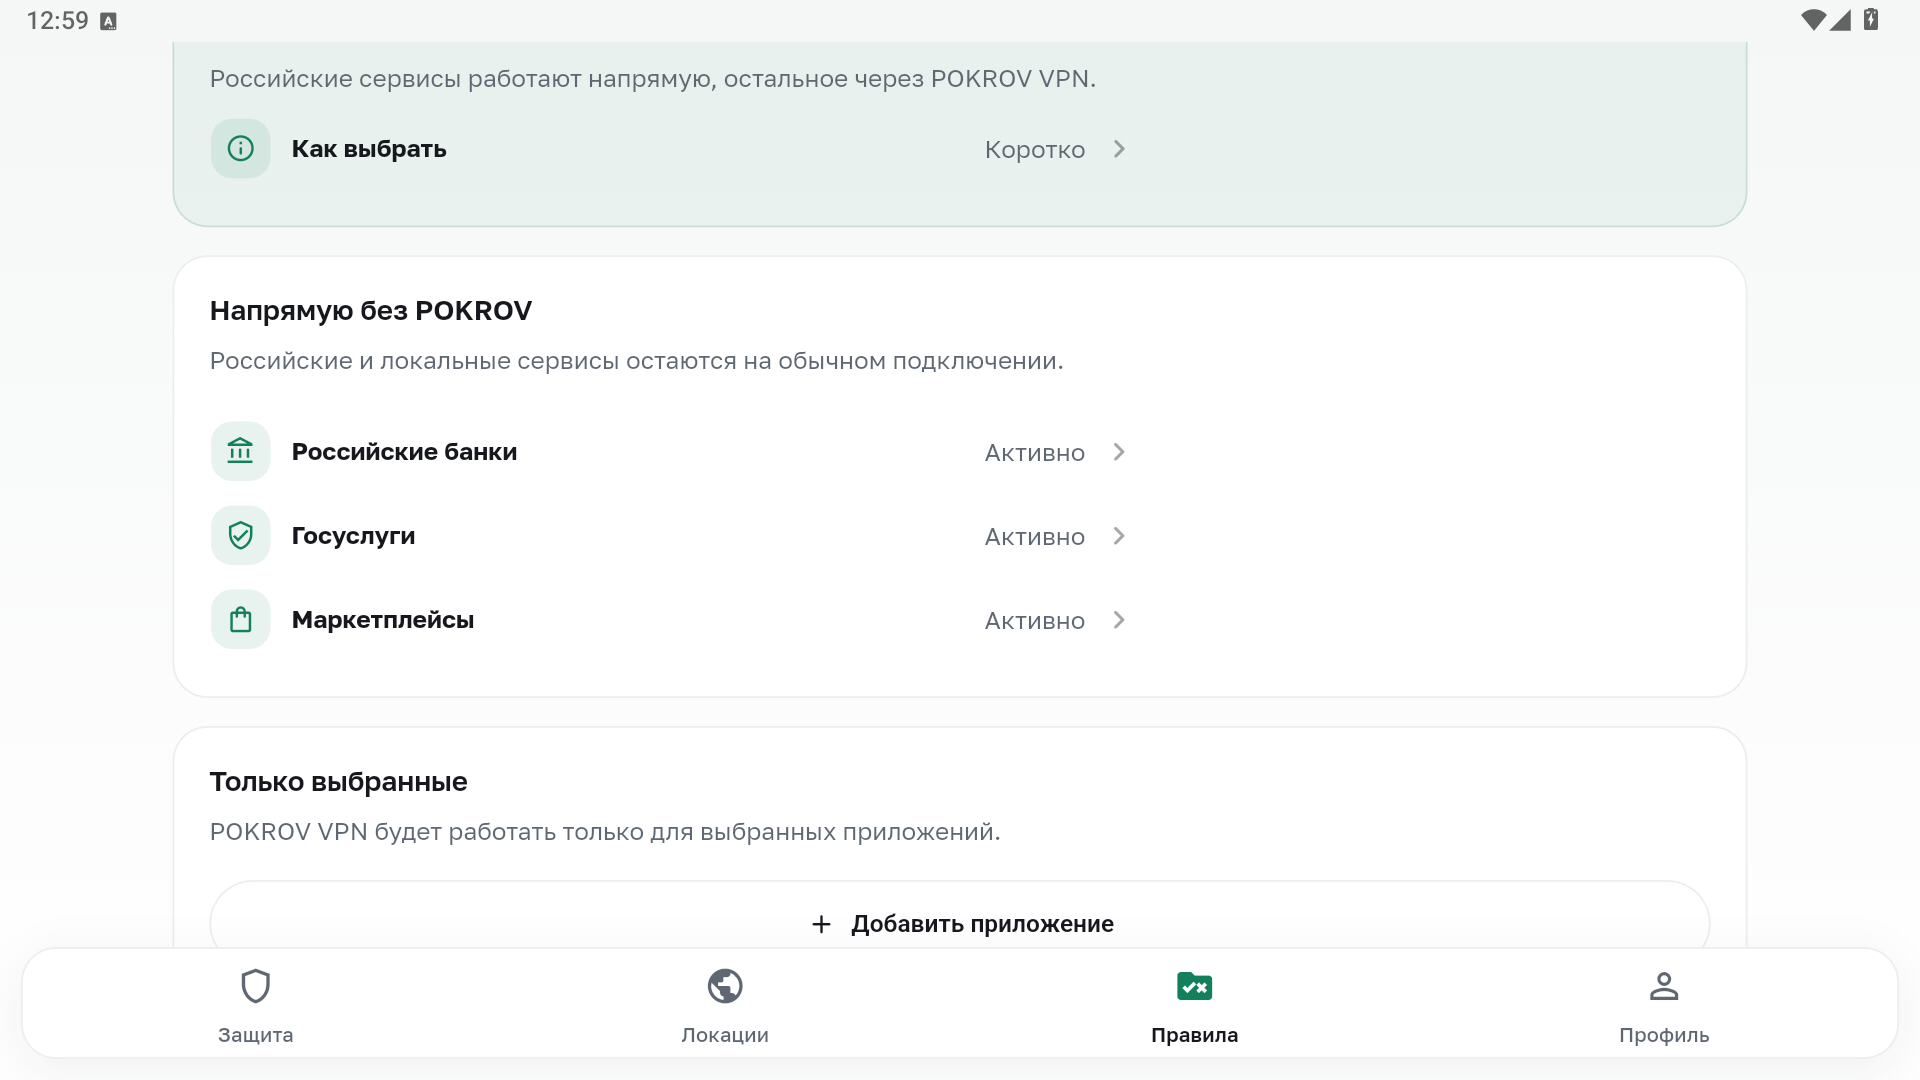The height and width of the screenshot is (1080, 1920).
Task: Open Маркетплейсы rule settings
Action: click(x=670, y=620)
